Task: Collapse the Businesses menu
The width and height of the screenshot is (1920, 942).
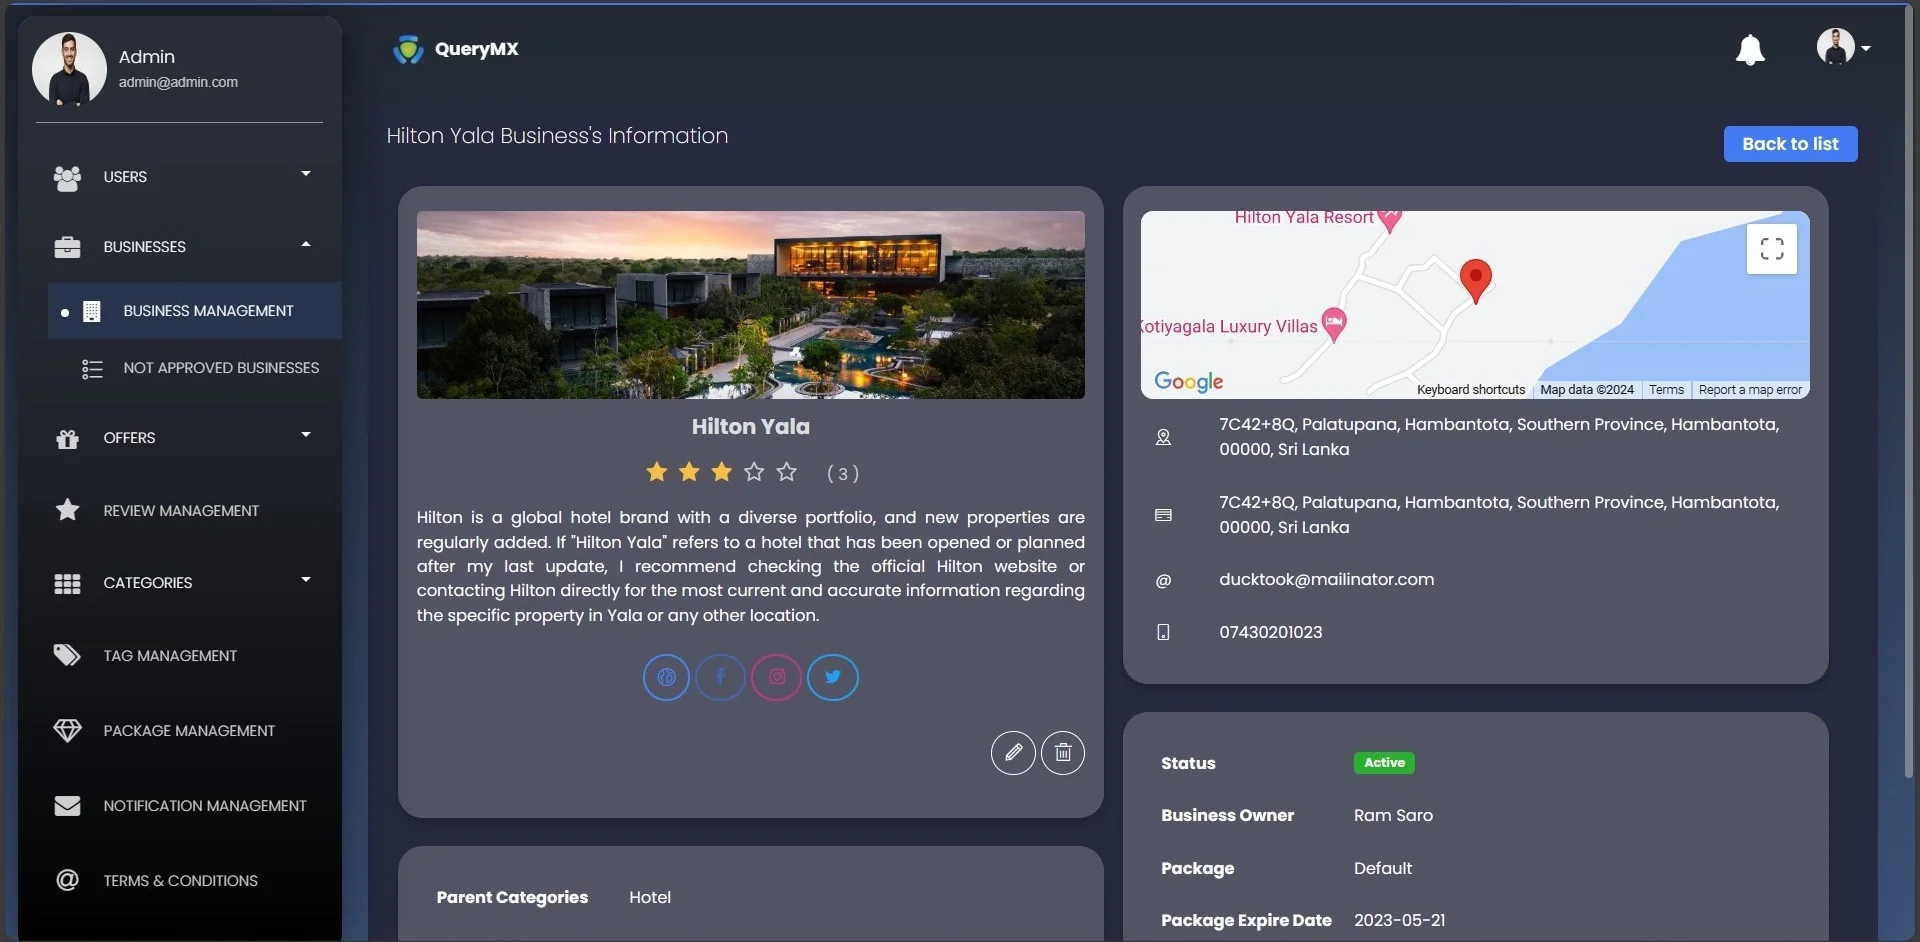Action: [x=180, y=247]
